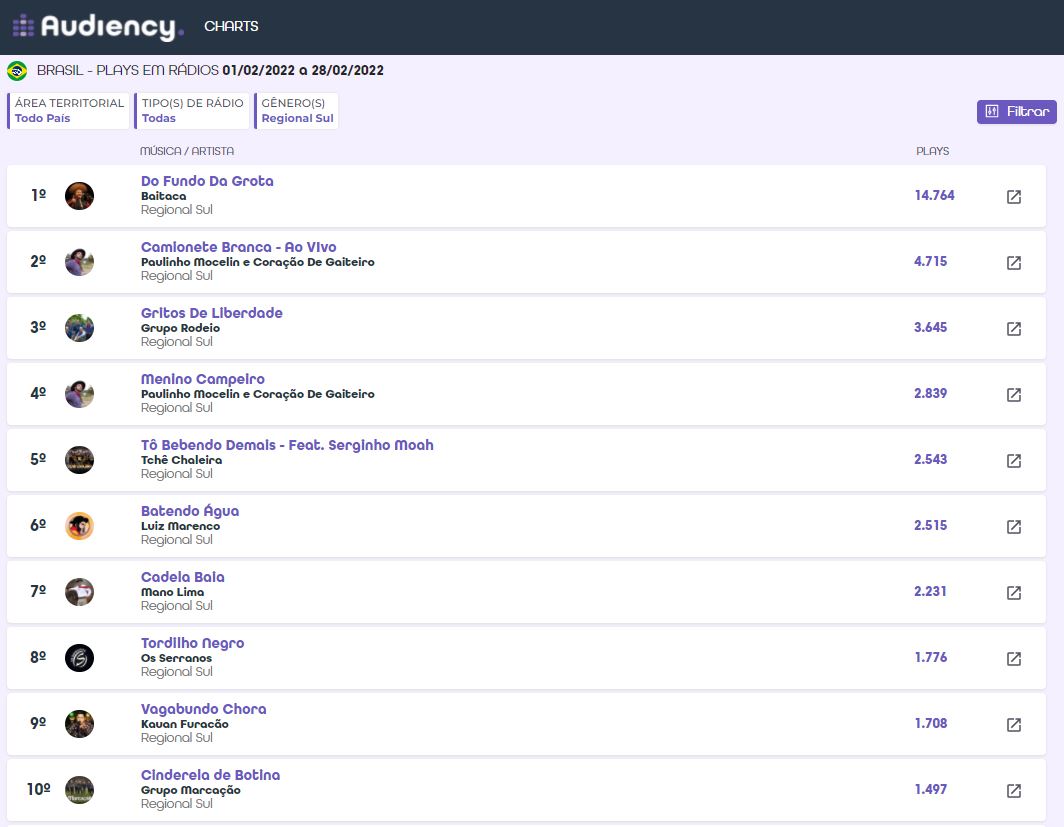Select the Vagabundo Chora song title
1064x827 pixels.
point(204,709)
